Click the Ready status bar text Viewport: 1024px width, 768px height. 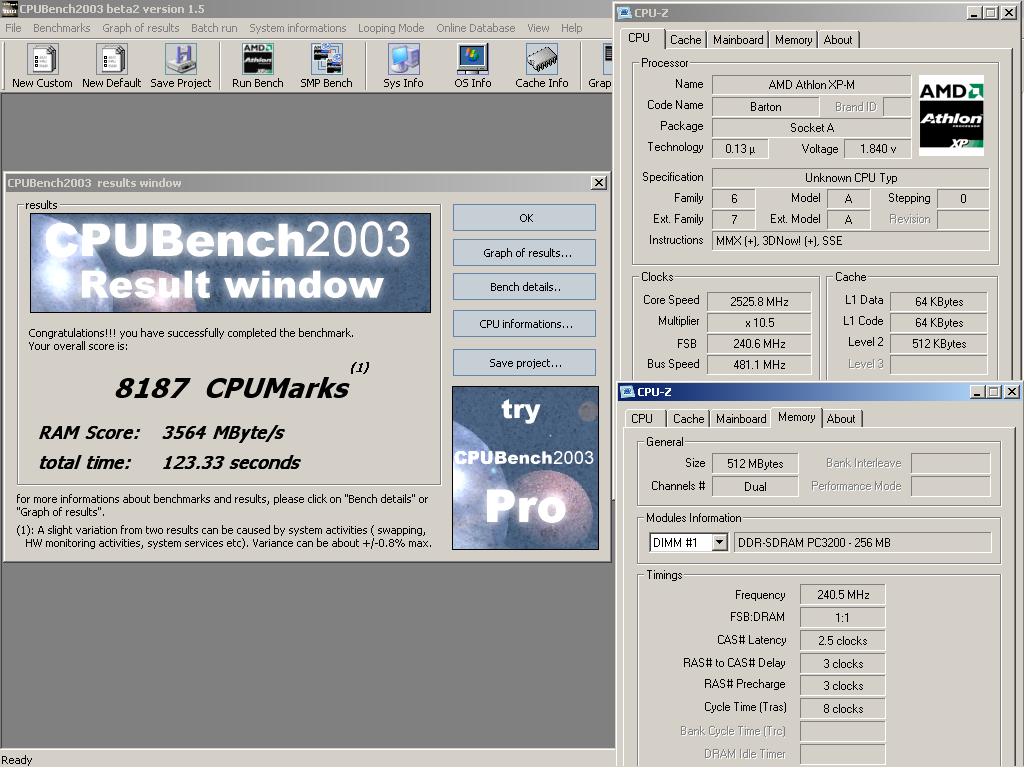tap(16, 760)
